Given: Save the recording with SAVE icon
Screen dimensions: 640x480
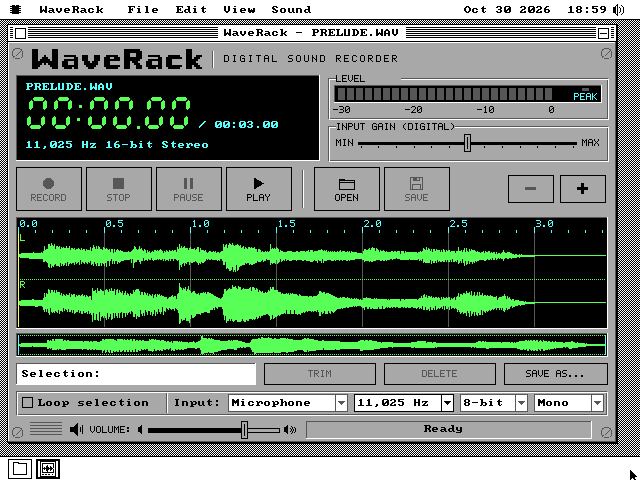Looking at the screenshot, I should click(417, 189).
